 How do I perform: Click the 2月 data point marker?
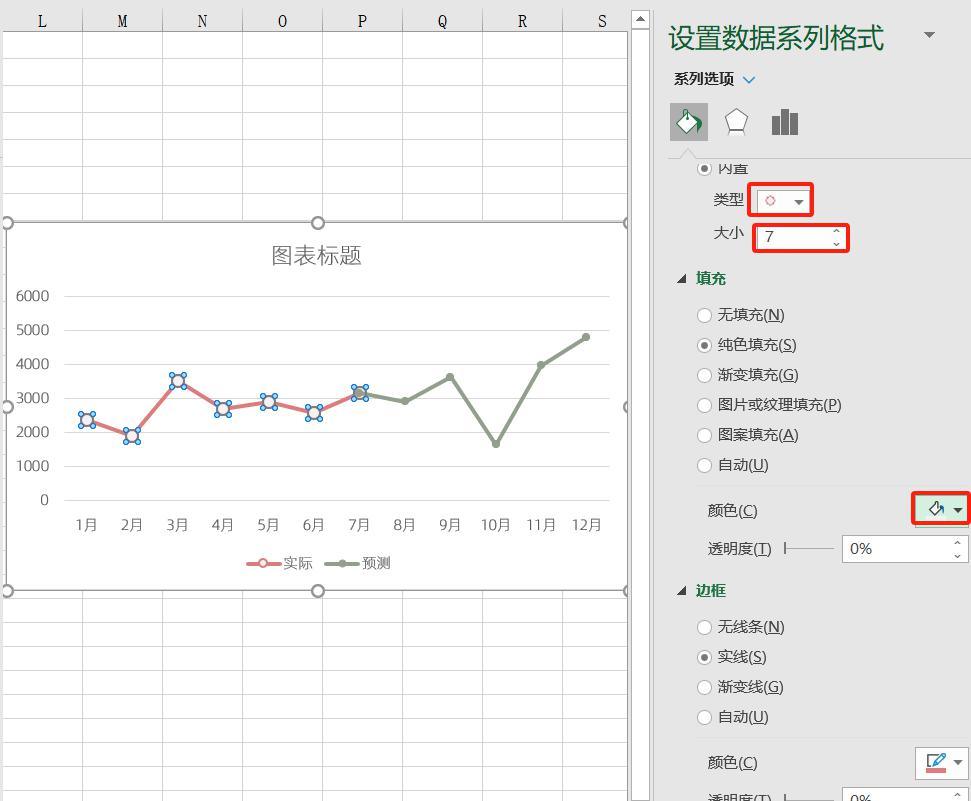click(131, 436)
